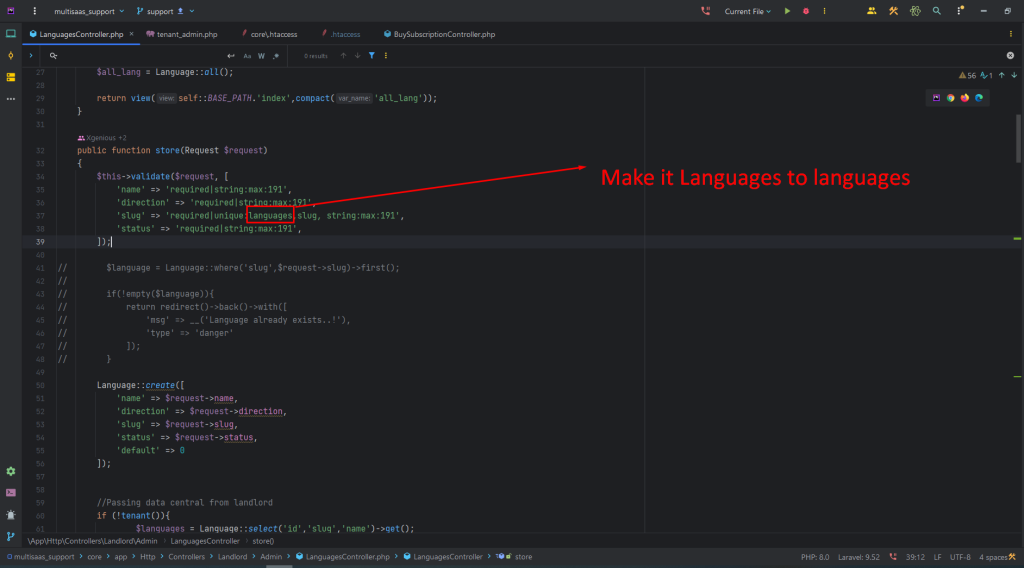Image resolution: width=1024 pixels, height=568 pixels.
Task: Open the support branch dropdown
Action: click(165, 11)
